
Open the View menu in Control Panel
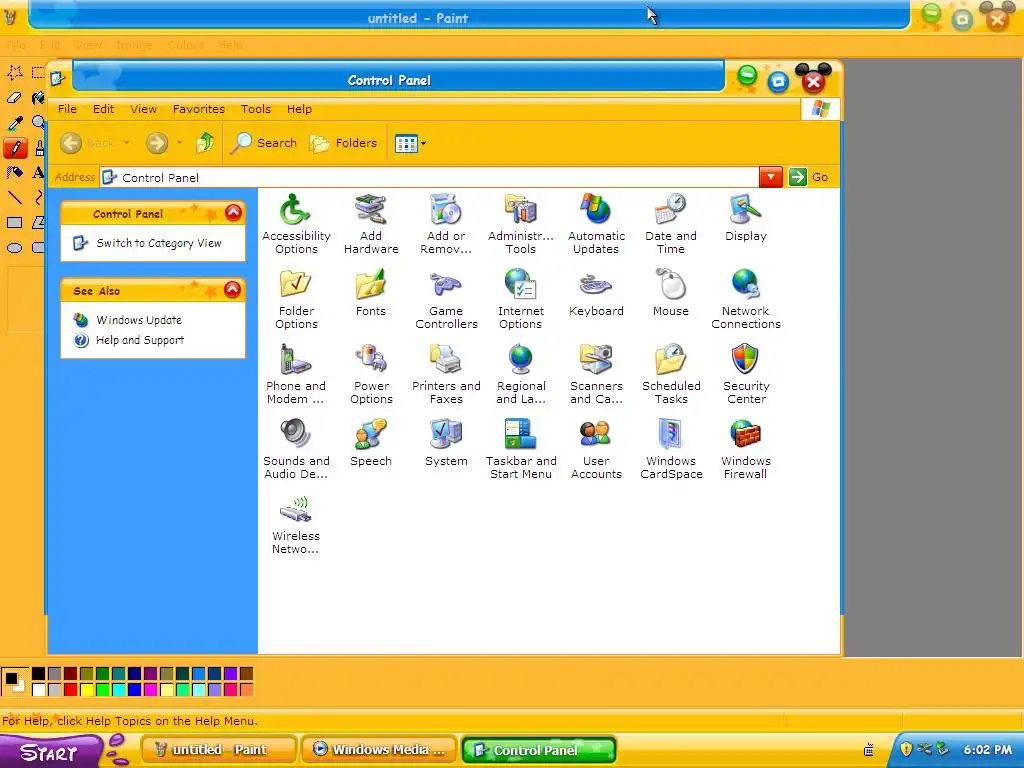point(143,109)
